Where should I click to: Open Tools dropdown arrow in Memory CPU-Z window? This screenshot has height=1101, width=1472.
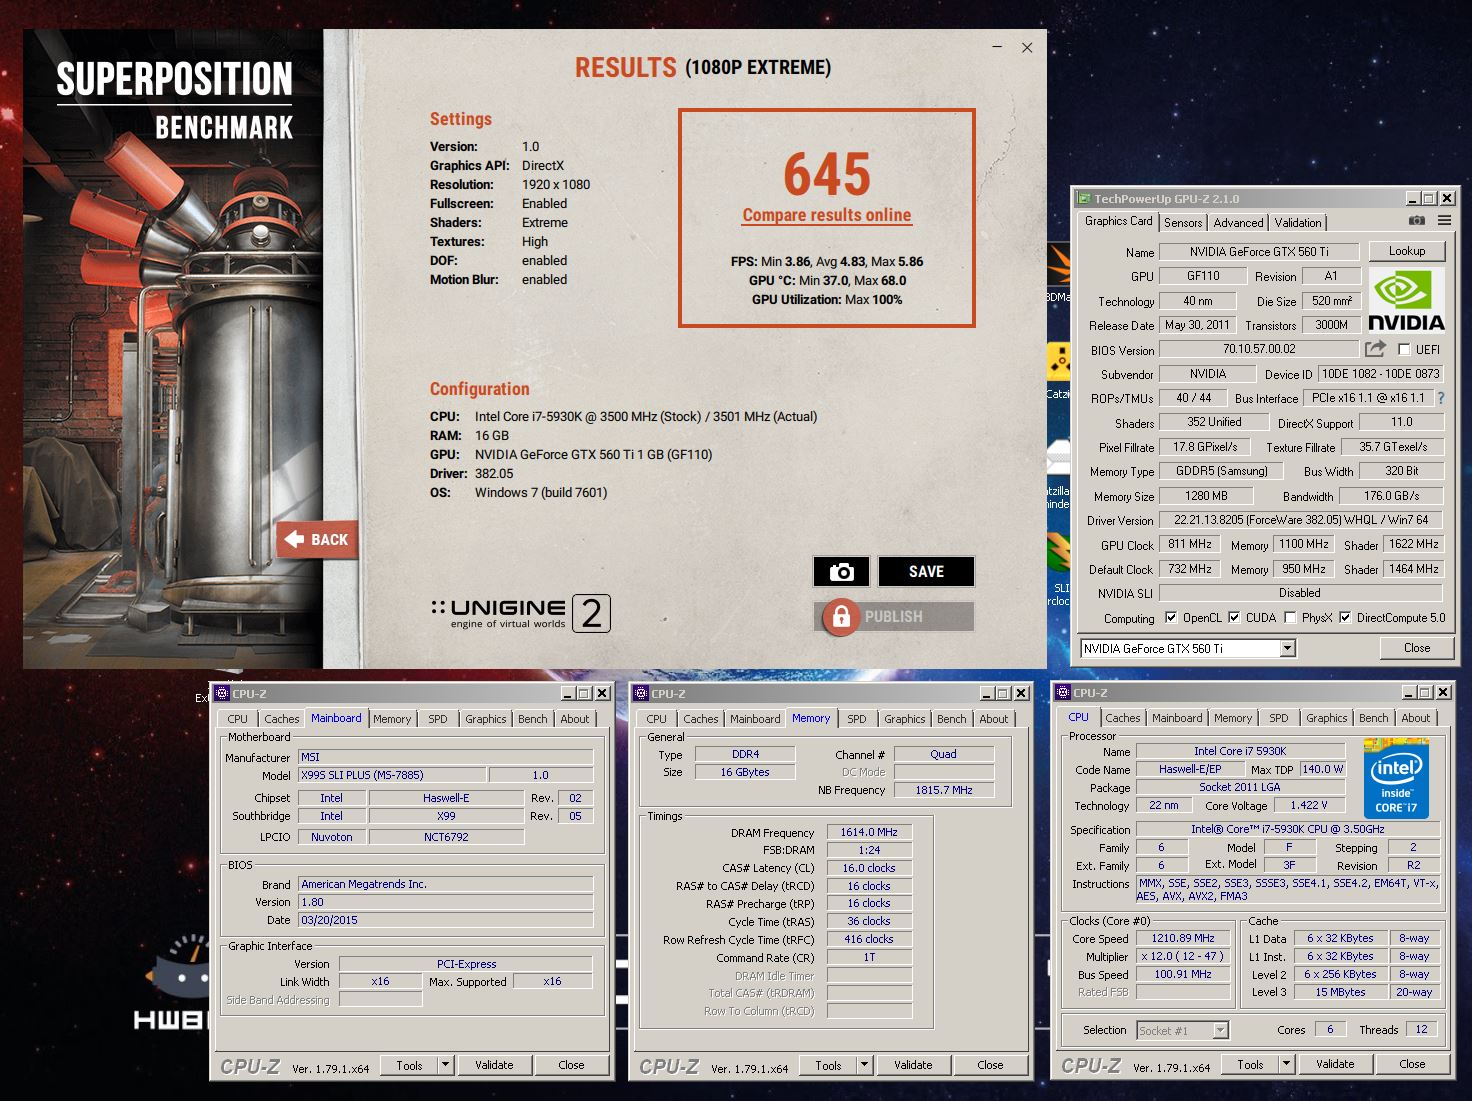tap(864, 1065)
